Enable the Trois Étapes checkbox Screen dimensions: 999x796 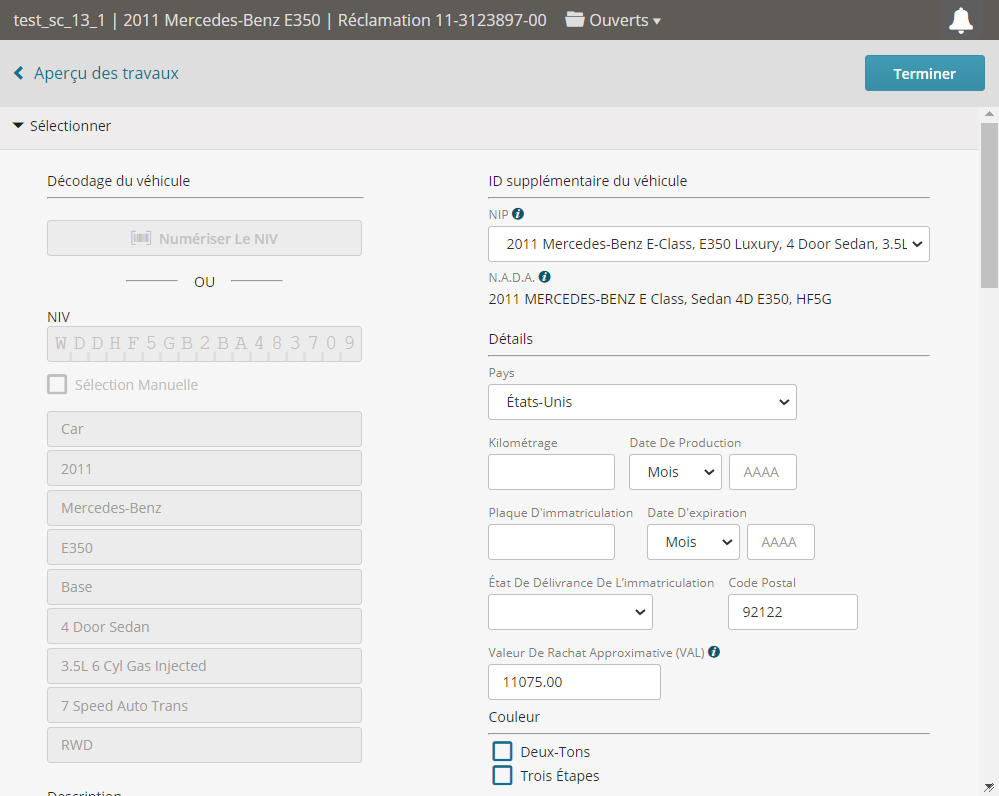[502, 776]
